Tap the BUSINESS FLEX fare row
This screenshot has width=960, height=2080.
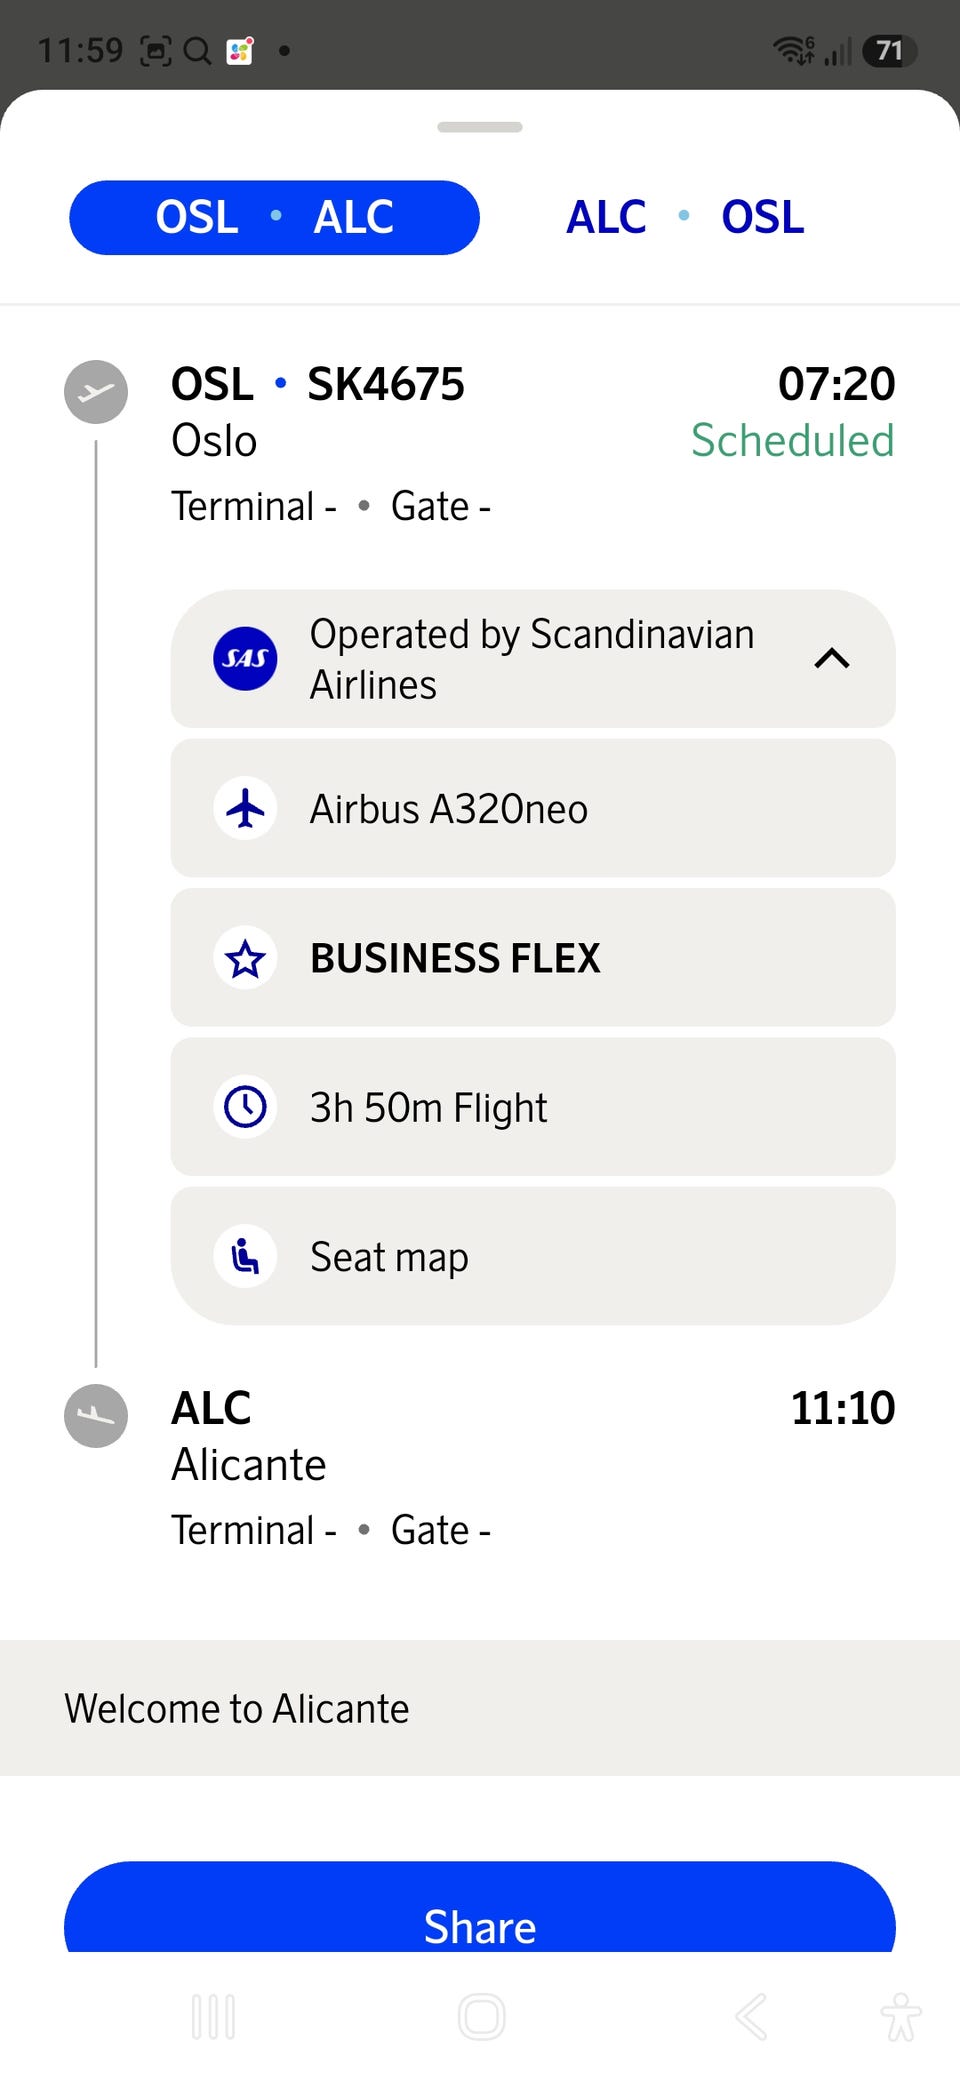click(533, 958)
